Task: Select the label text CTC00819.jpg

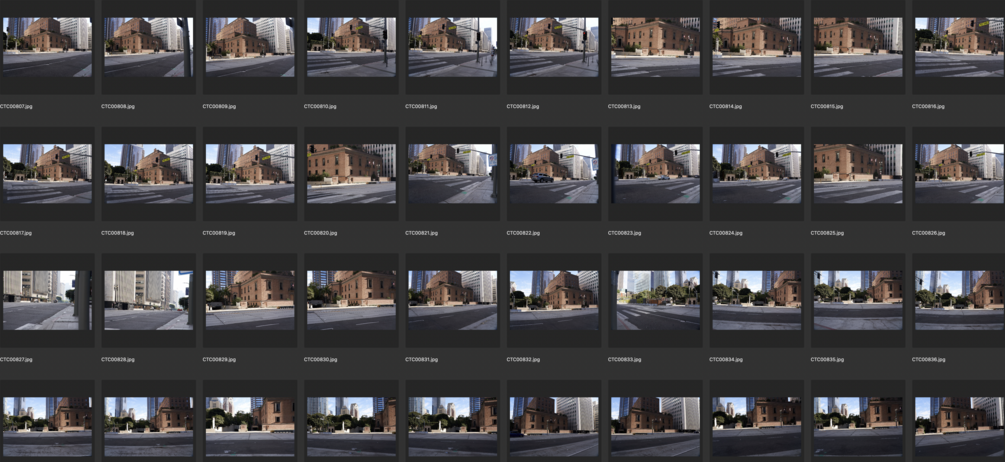Action: pyautogui.click(x=219, y=233)
